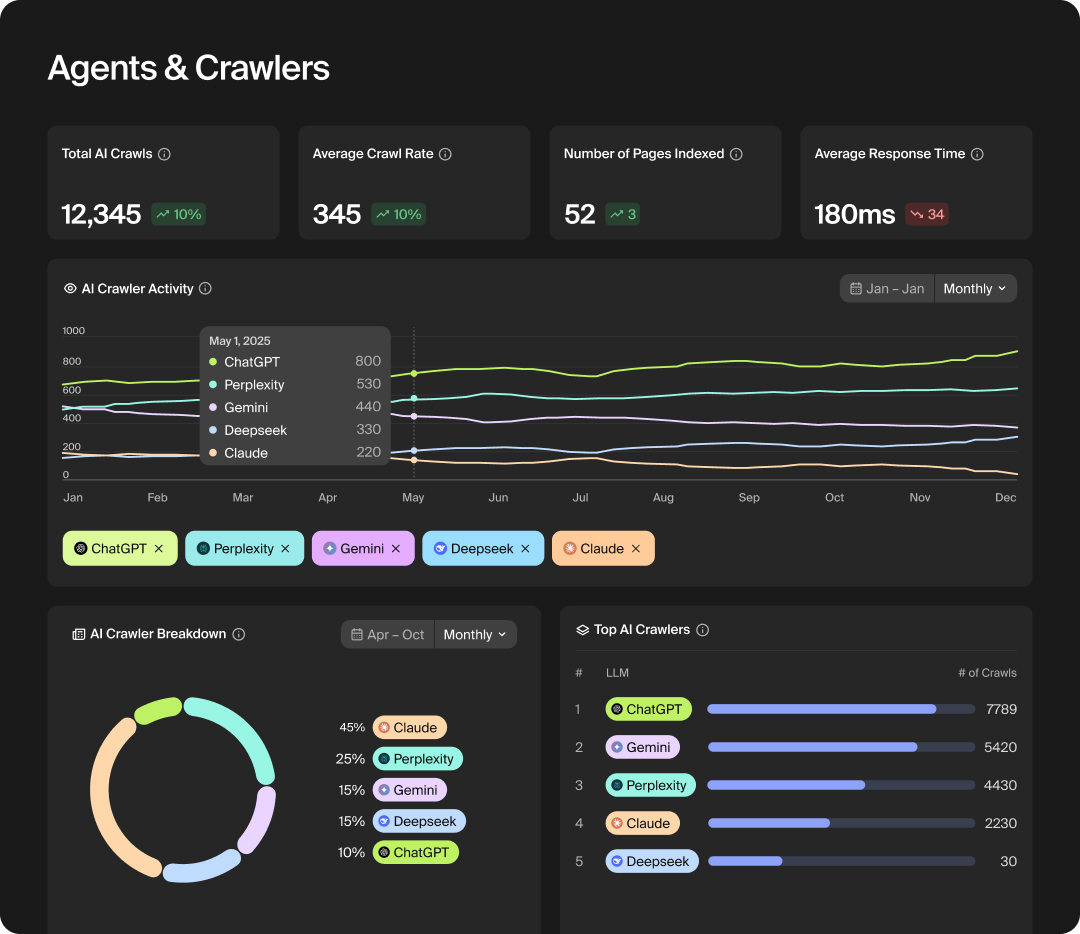The image size is (1080, 934).
Task: Click info icon for Number of Pages Indexed
Action: pyautogui.click(x=736, y=154)
